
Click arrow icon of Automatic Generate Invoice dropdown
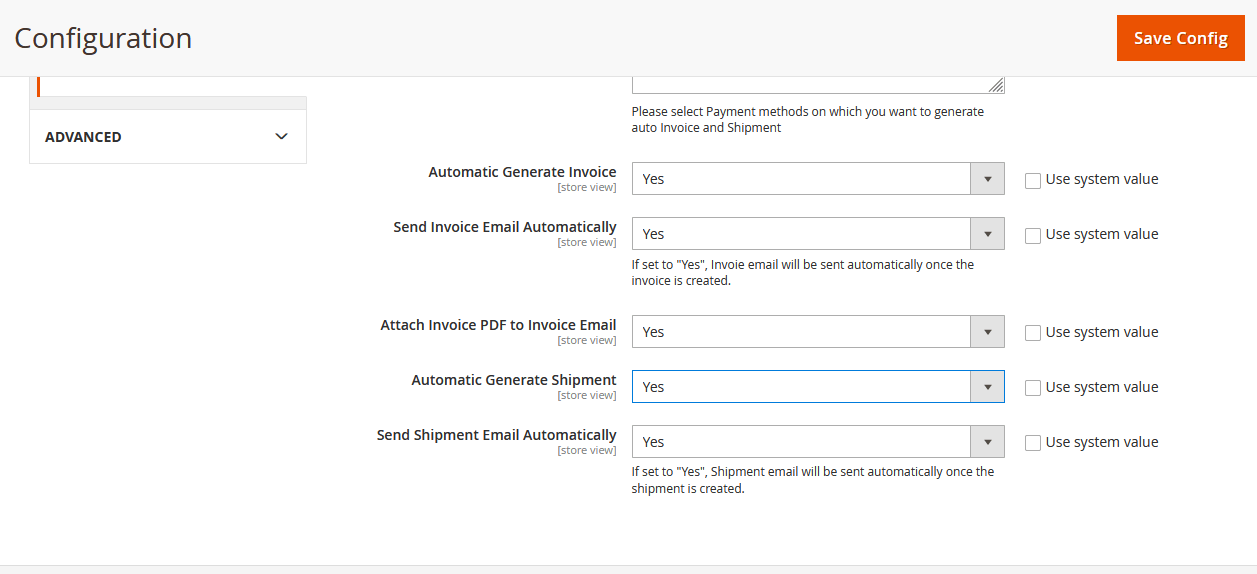point(987,179)
